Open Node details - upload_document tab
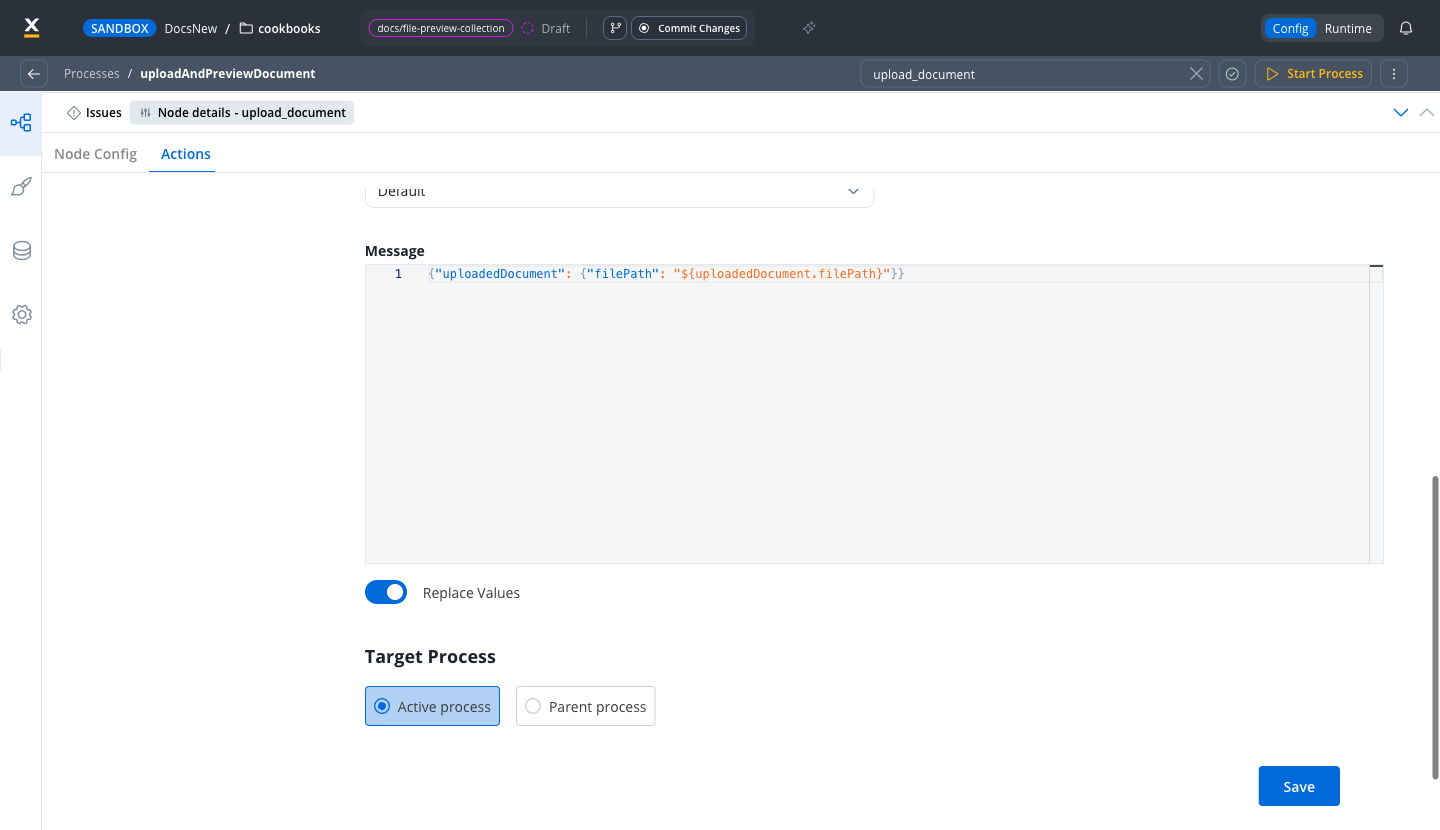The width and height of the screenshot is (1440, 830). point(242,113)
